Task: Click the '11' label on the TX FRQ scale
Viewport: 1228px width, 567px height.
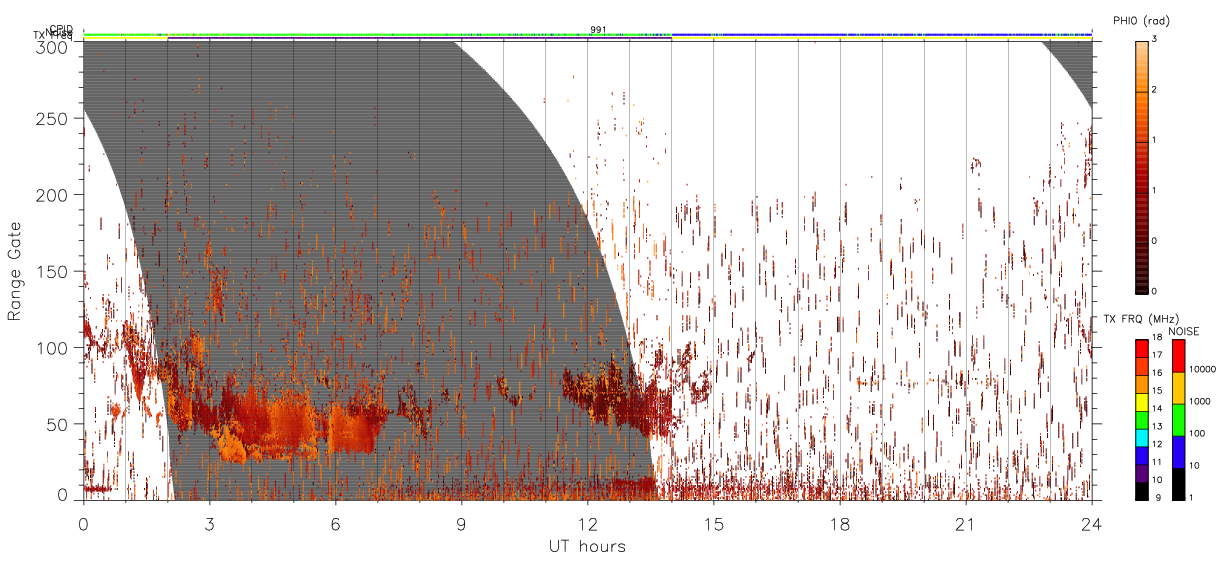Action: point(1156,462)
